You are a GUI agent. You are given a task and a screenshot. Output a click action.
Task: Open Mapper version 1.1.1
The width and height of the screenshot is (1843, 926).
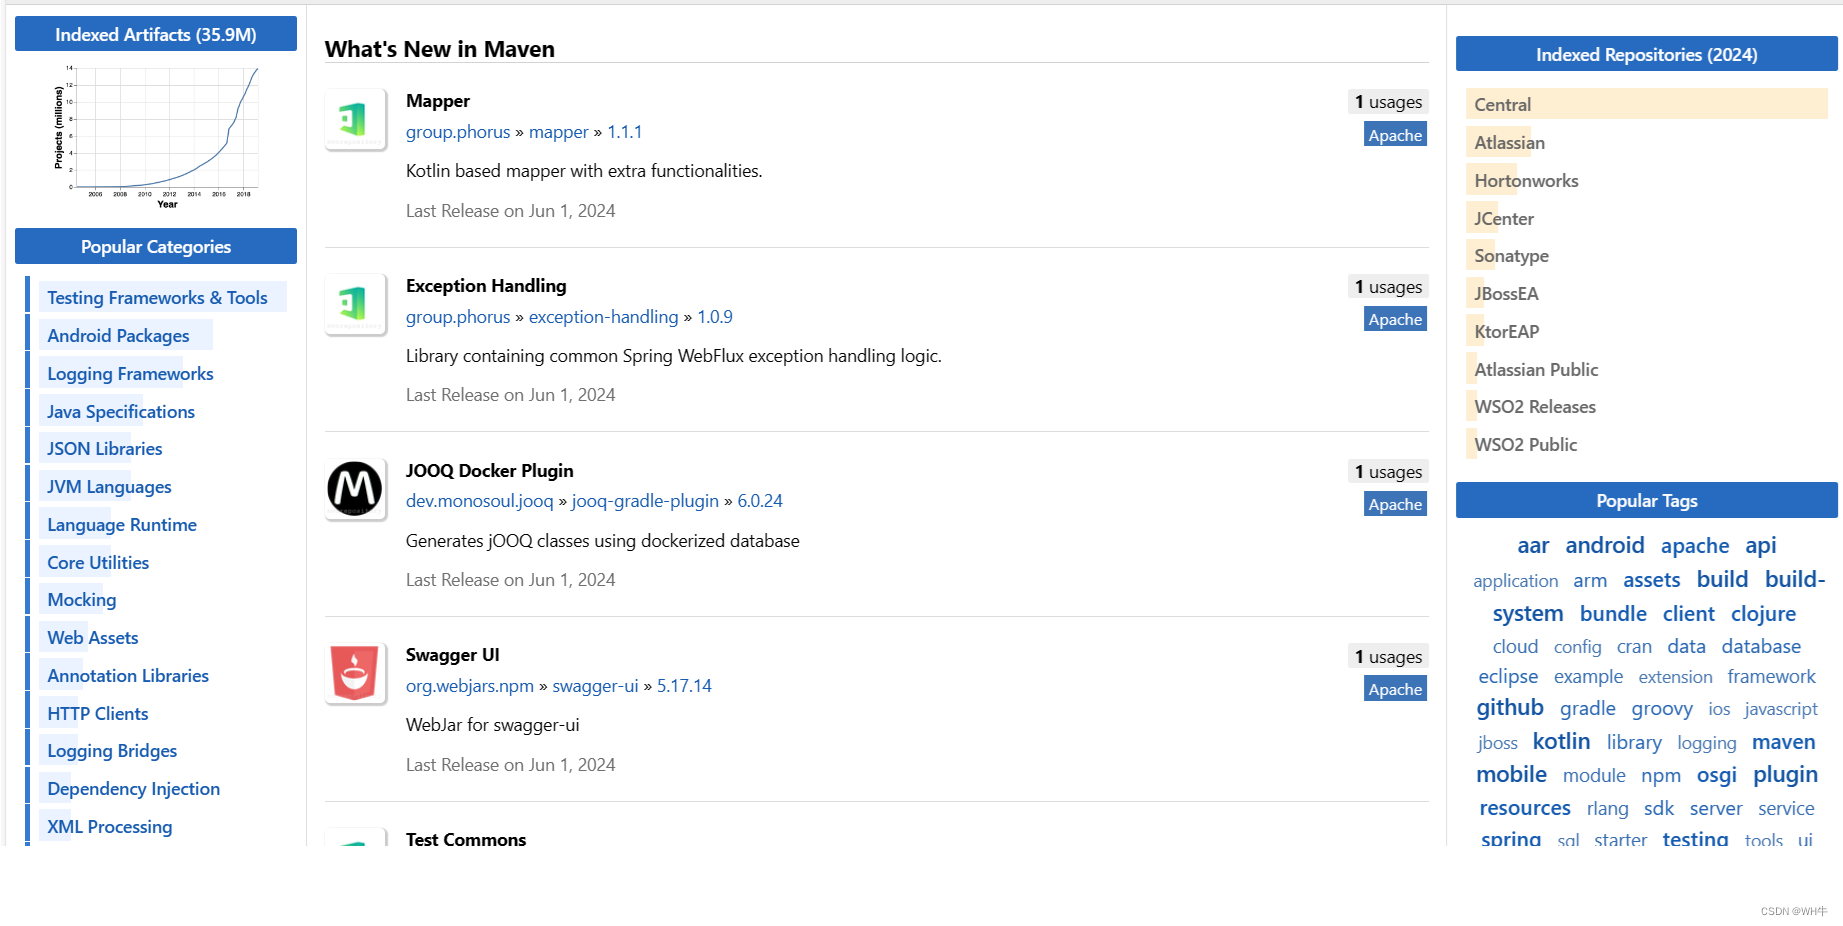tap(625, 132)
